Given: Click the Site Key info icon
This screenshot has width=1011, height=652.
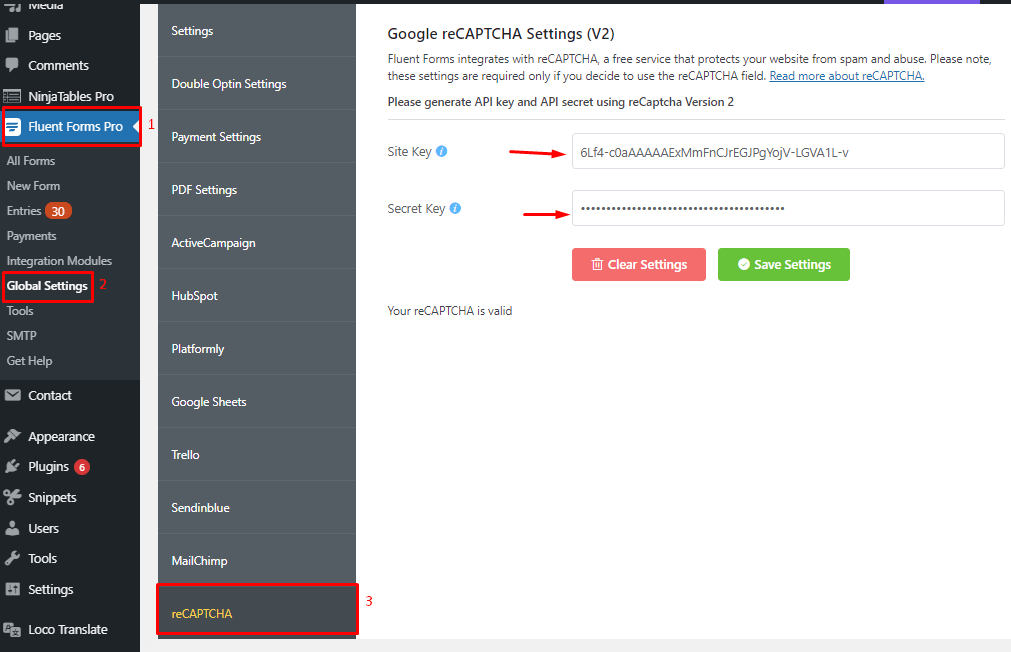Looking at the screenshot, I should click(x=442, y=152).
